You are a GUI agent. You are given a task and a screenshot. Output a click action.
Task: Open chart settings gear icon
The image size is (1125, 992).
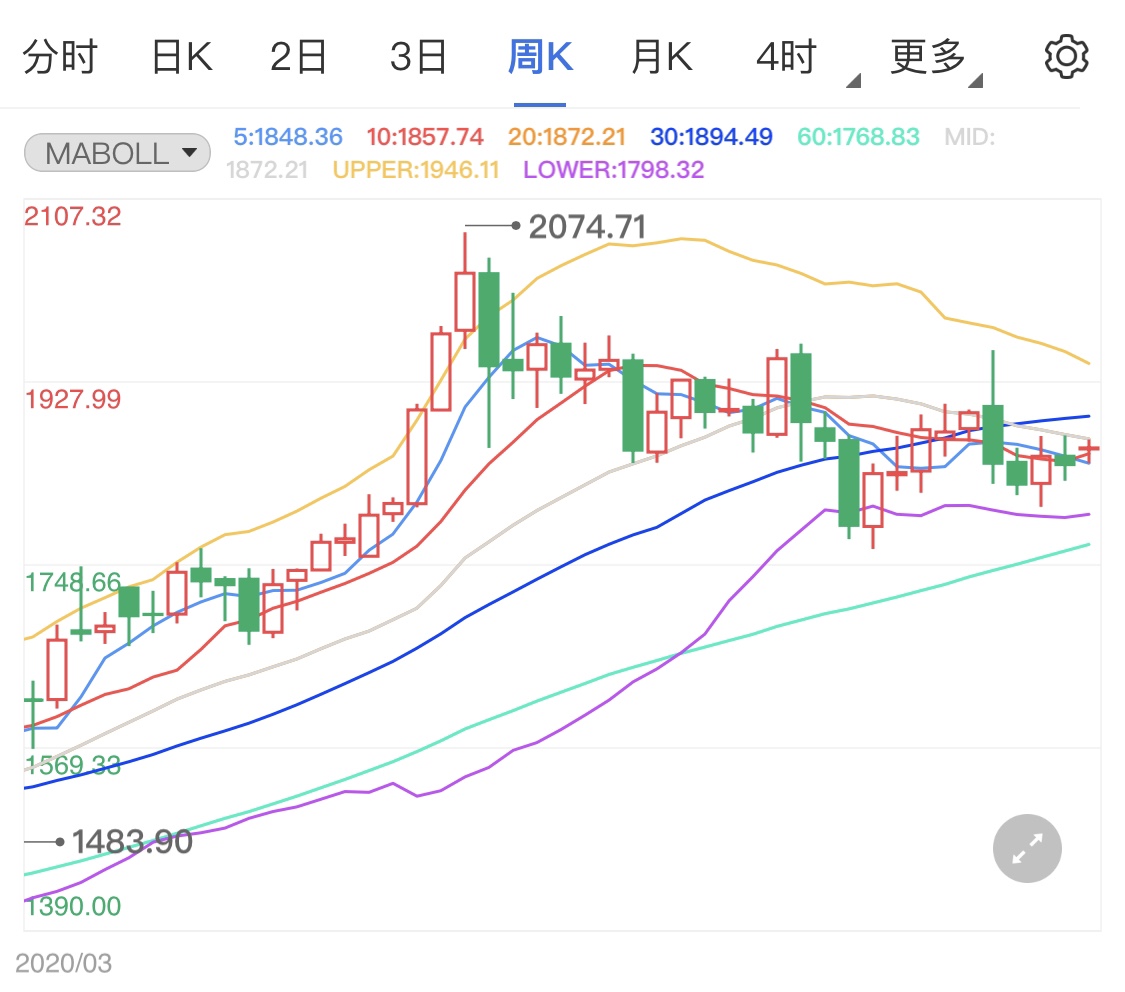pos(1065,57)
